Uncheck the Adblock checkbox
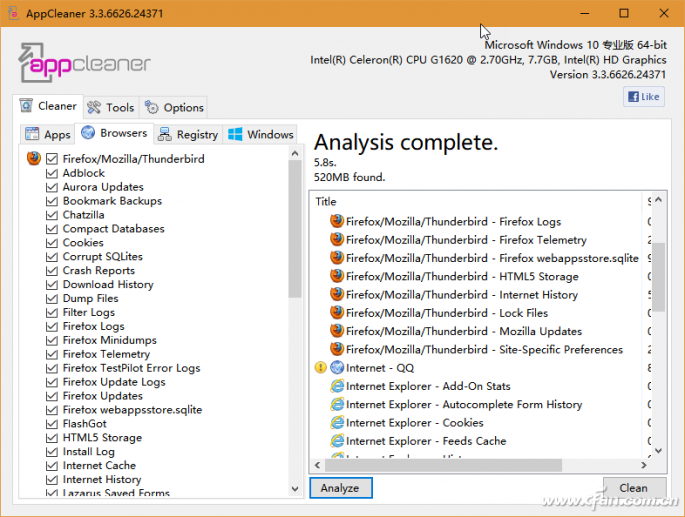Image resolution: width=685 pixels, height=517 pixels. [x=52, y=173]
